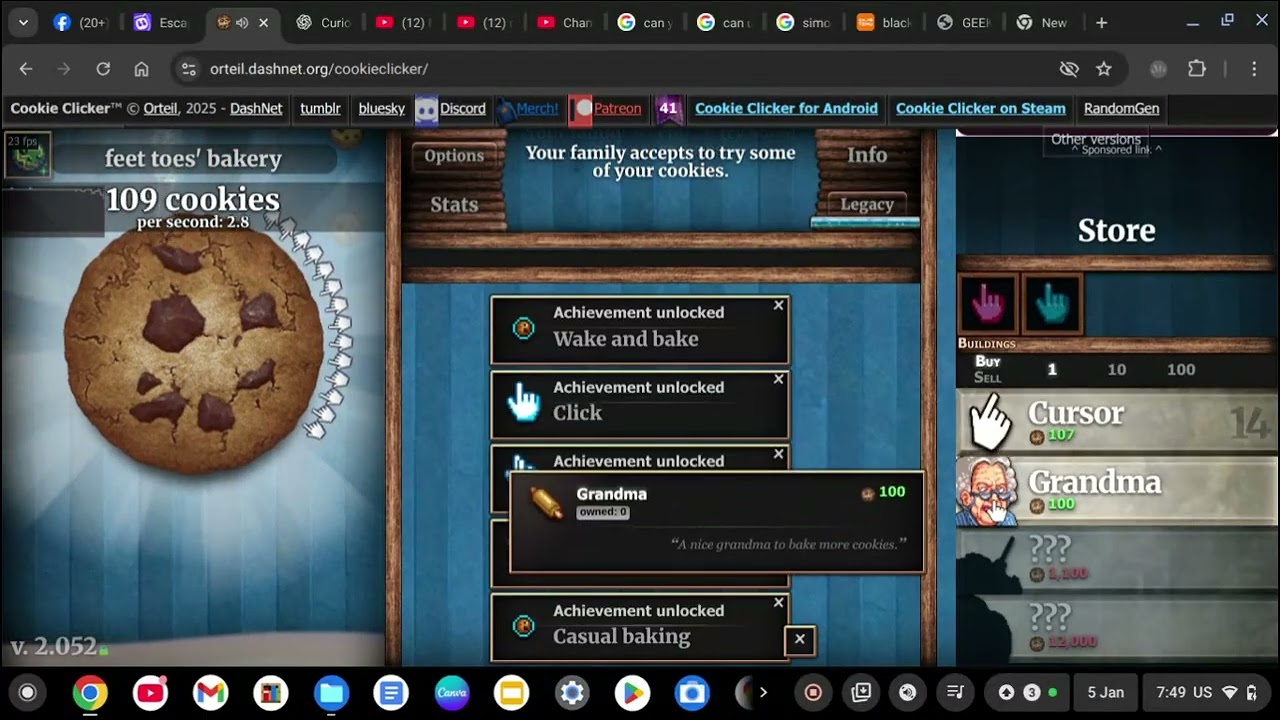View site information icon in address bar
The image size is (1280, 720).
pyautogui.click(x=188, y=69)
